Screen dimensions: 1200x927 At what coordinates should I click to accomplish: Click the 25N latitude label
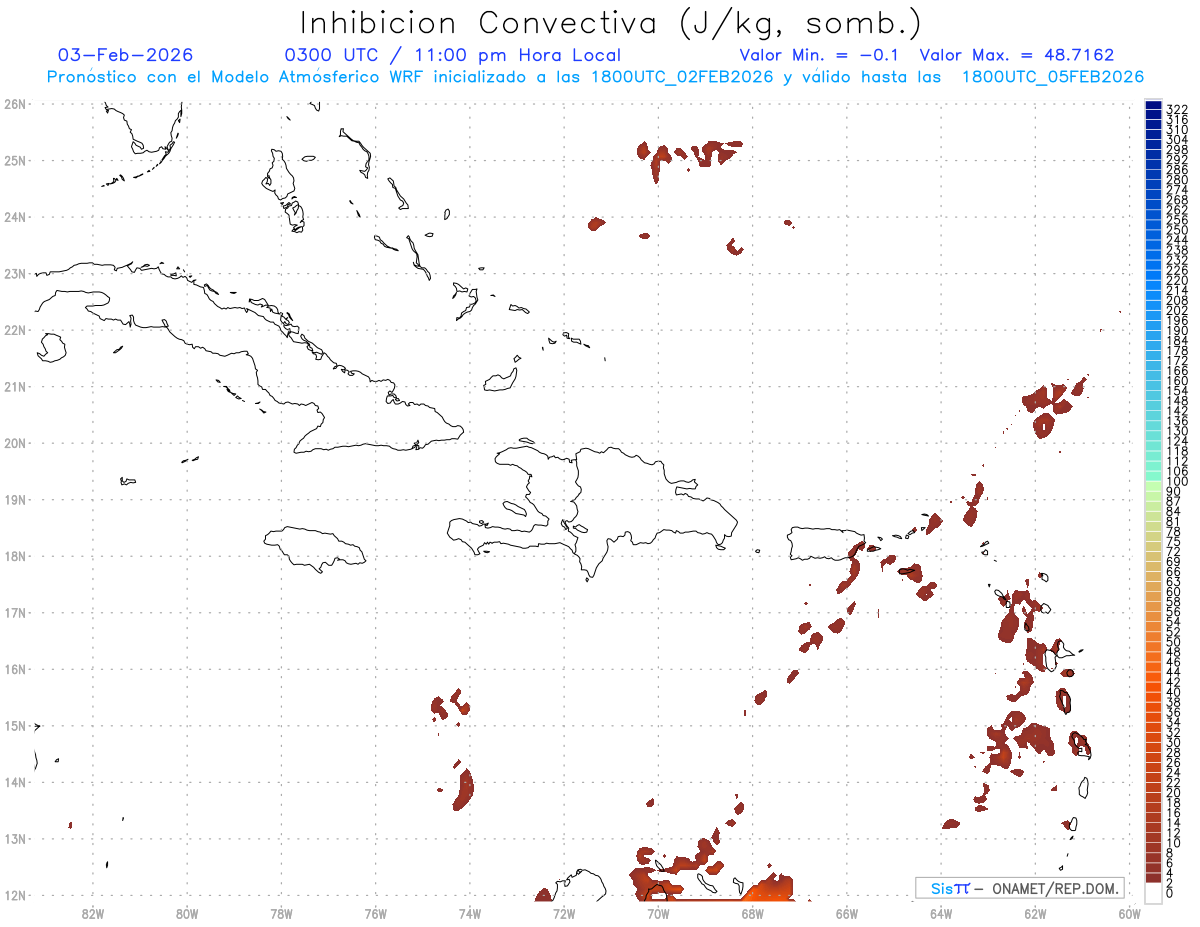[14, 160]
